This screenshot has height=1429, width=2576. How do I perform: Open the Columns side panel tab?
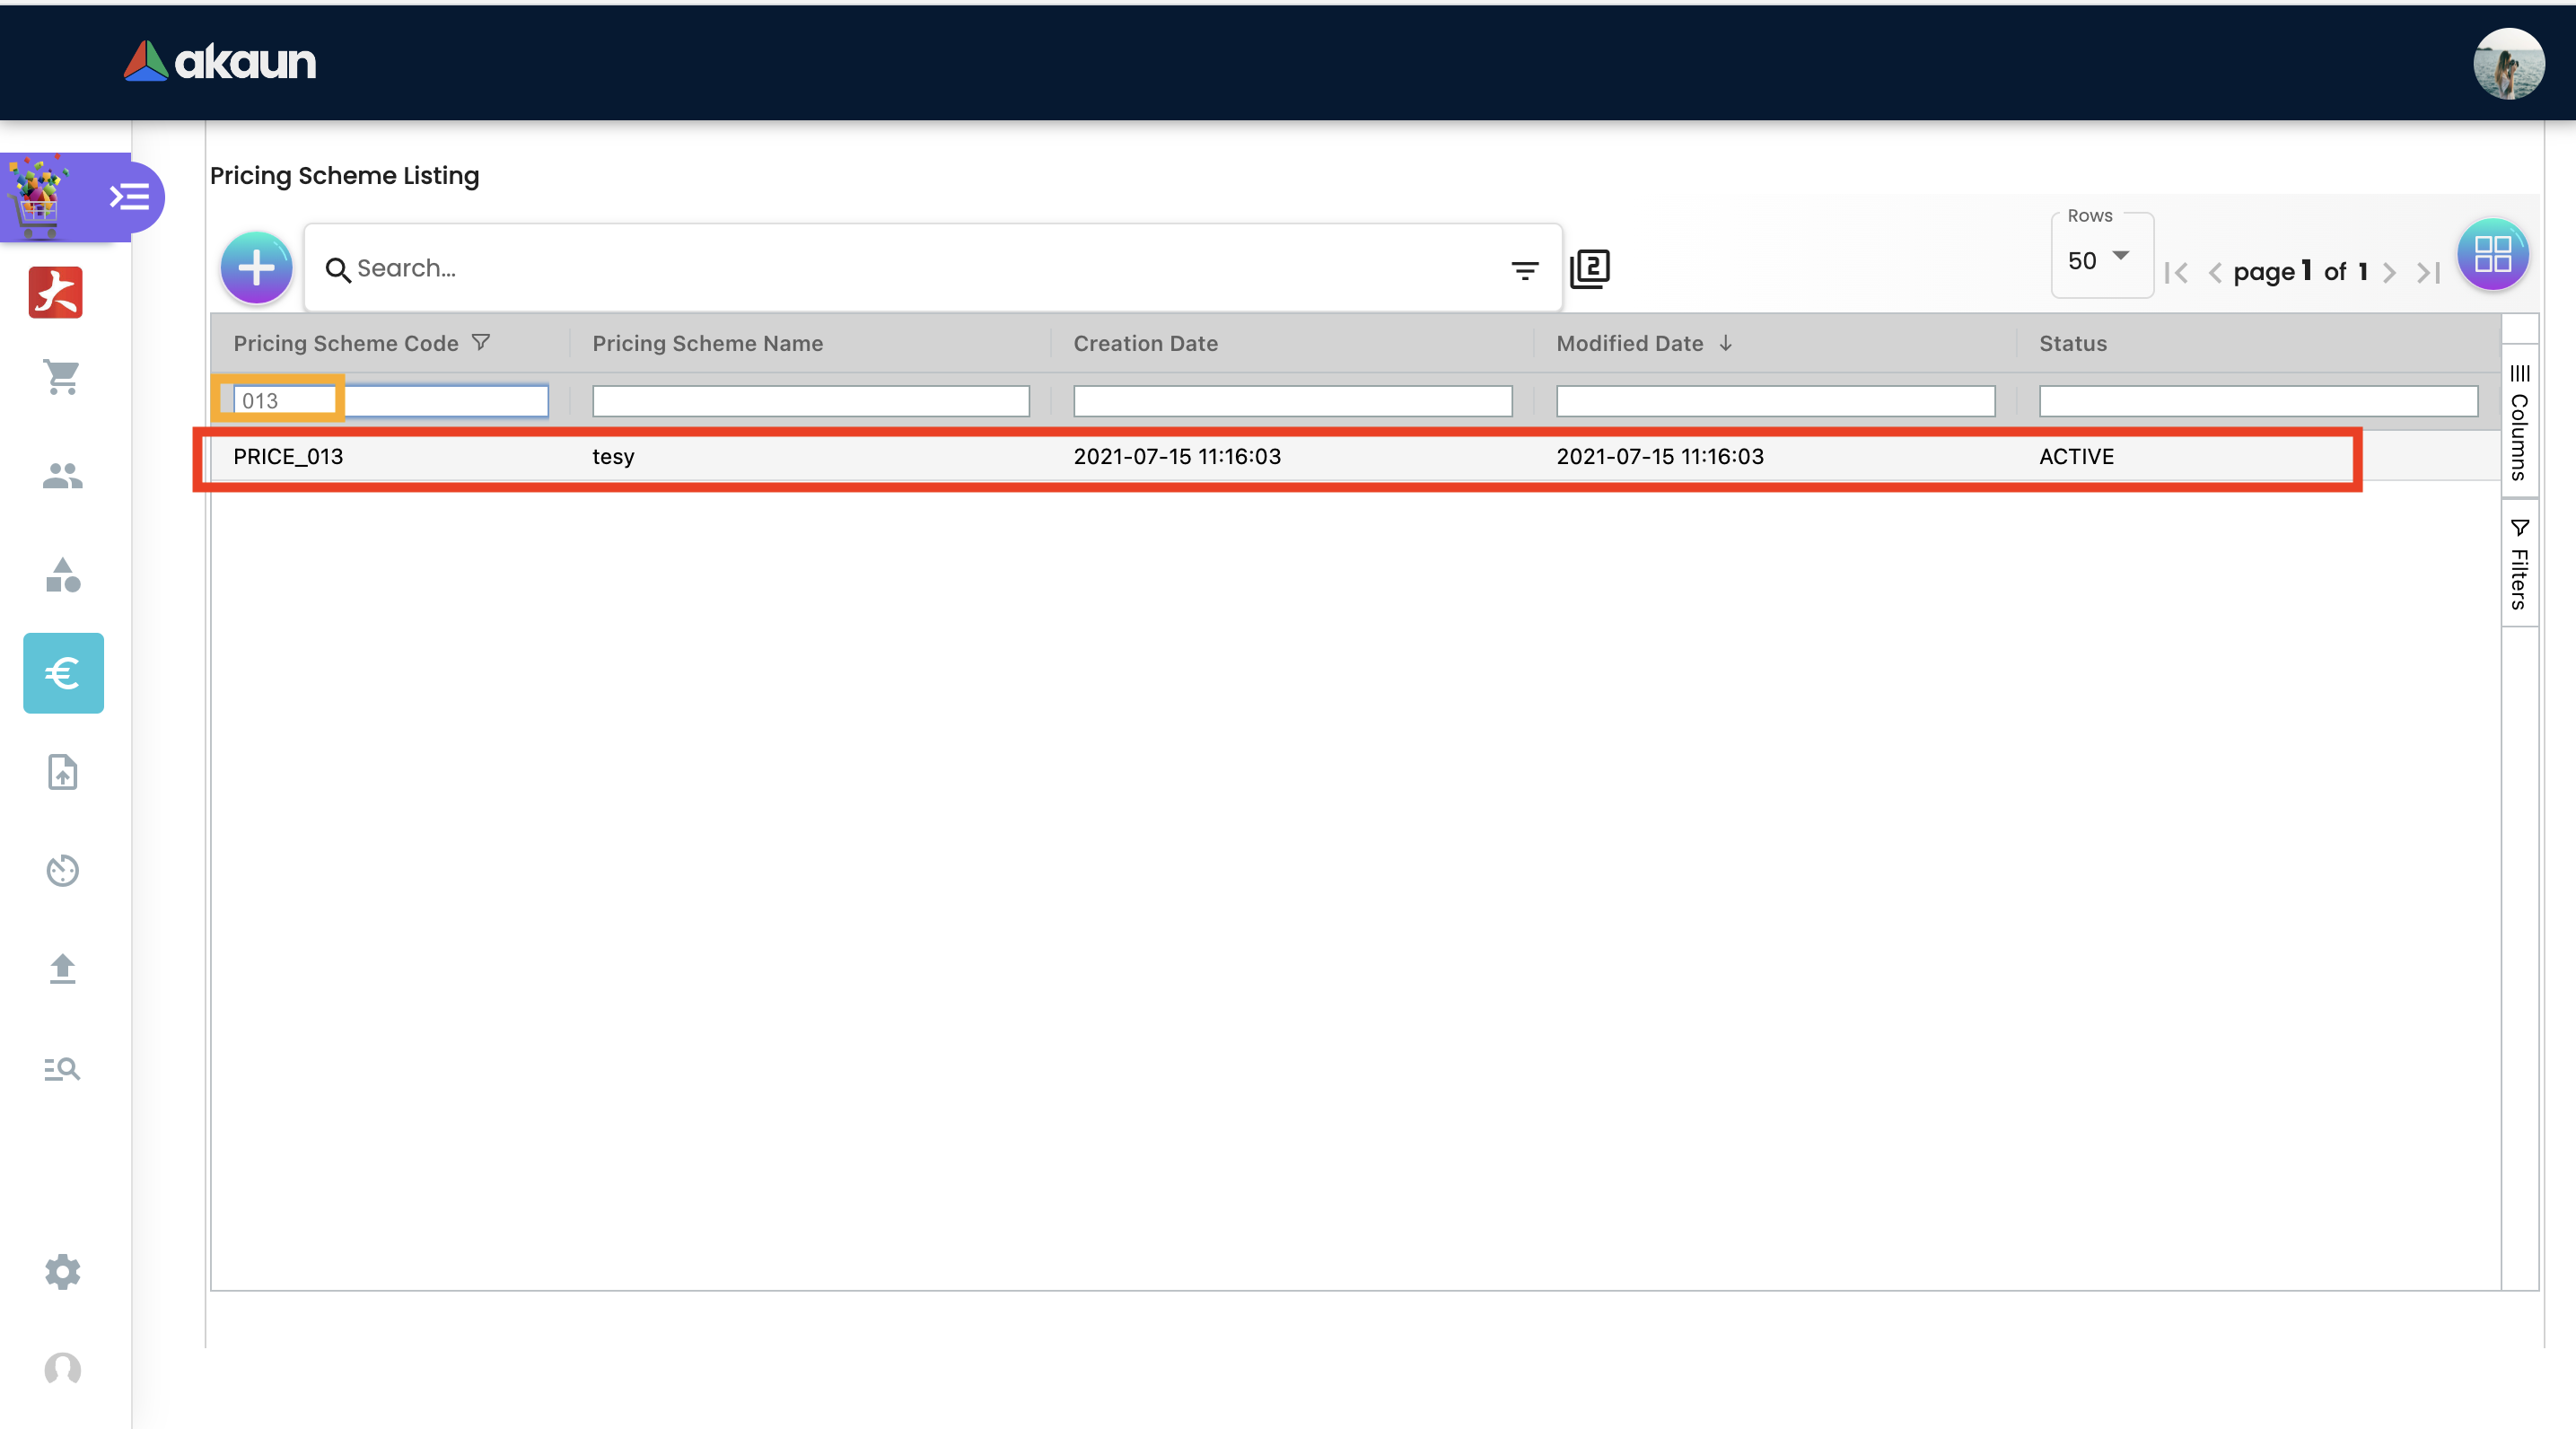point(2519,422)
